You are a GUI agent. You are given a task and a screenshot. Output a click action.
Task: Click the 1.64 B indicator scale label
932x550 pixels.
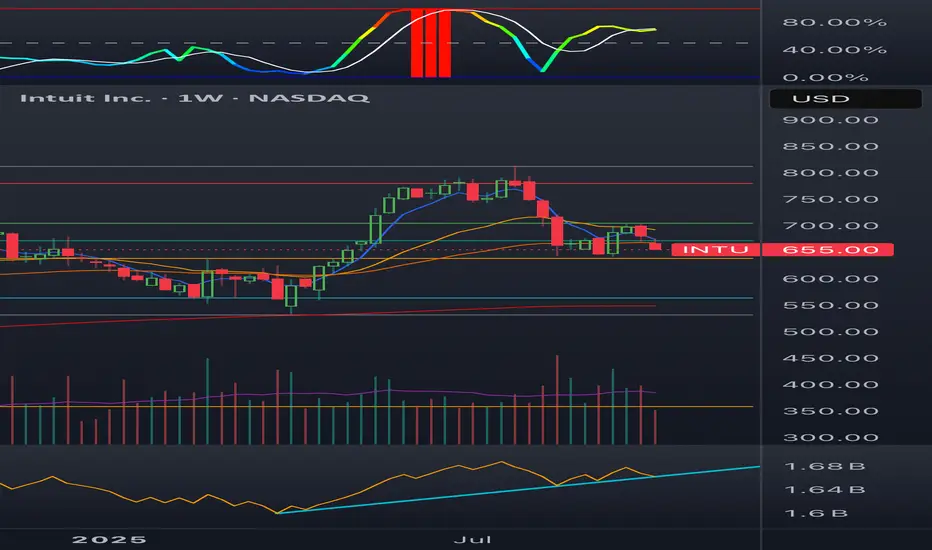(x=825, y=490)
